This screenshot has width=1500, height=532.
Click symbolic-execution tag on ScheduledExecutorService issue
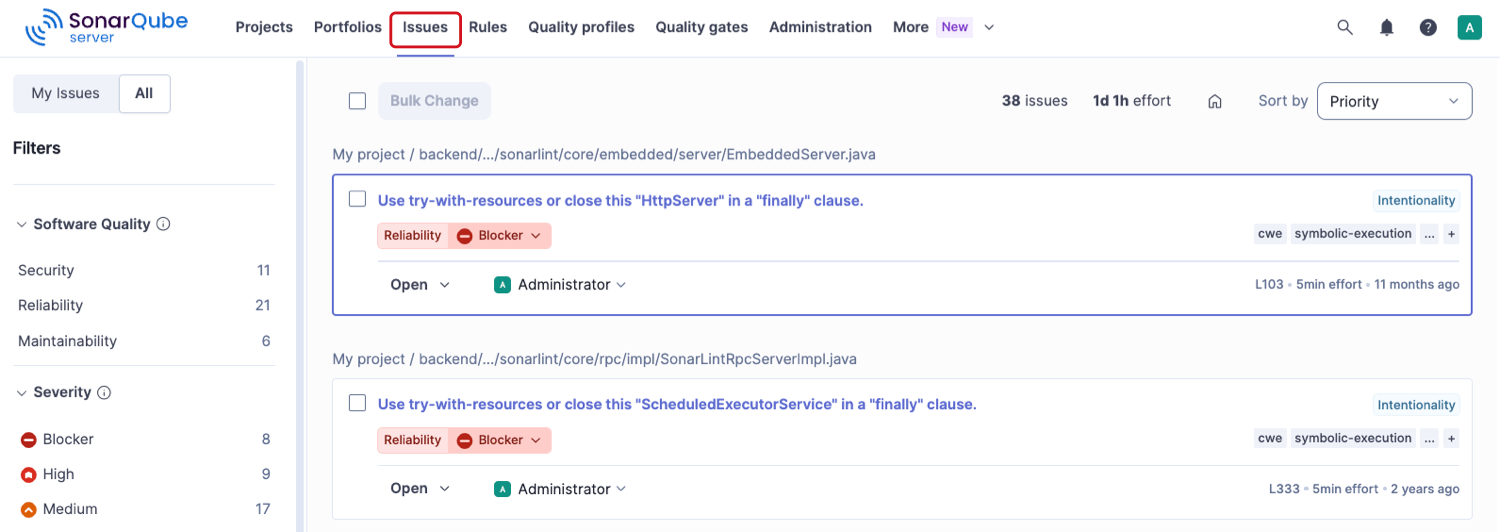point(1353,438)
